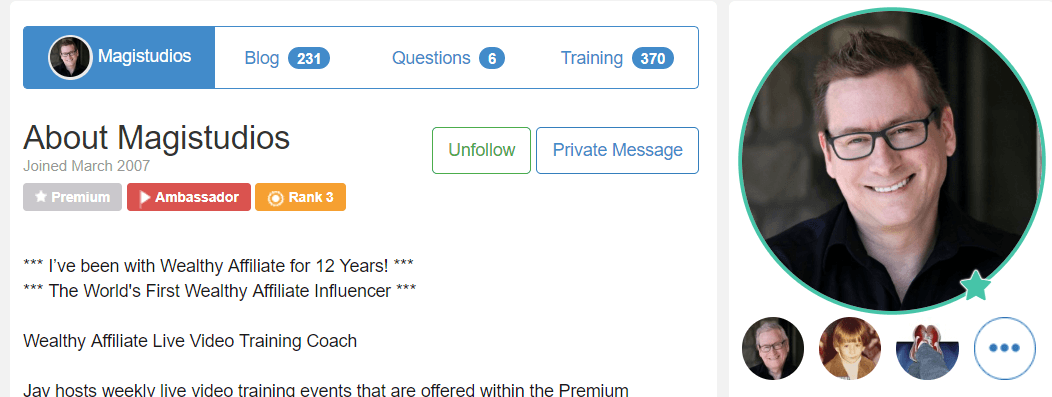Click the 6 Questions count badge
The width and height of the screenshot is (1052, 397).
492,59
